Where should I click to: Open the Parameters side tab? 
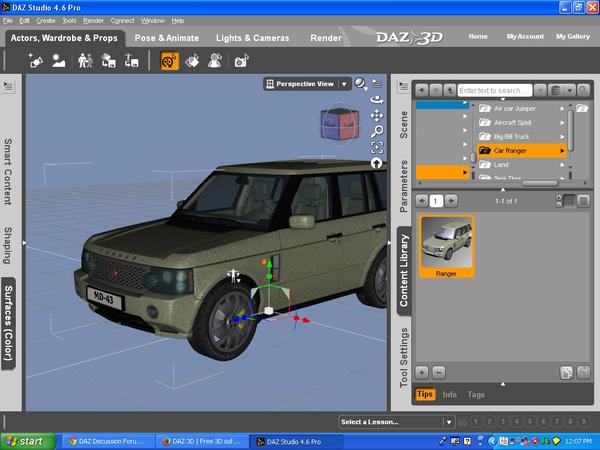coord(404,186)
